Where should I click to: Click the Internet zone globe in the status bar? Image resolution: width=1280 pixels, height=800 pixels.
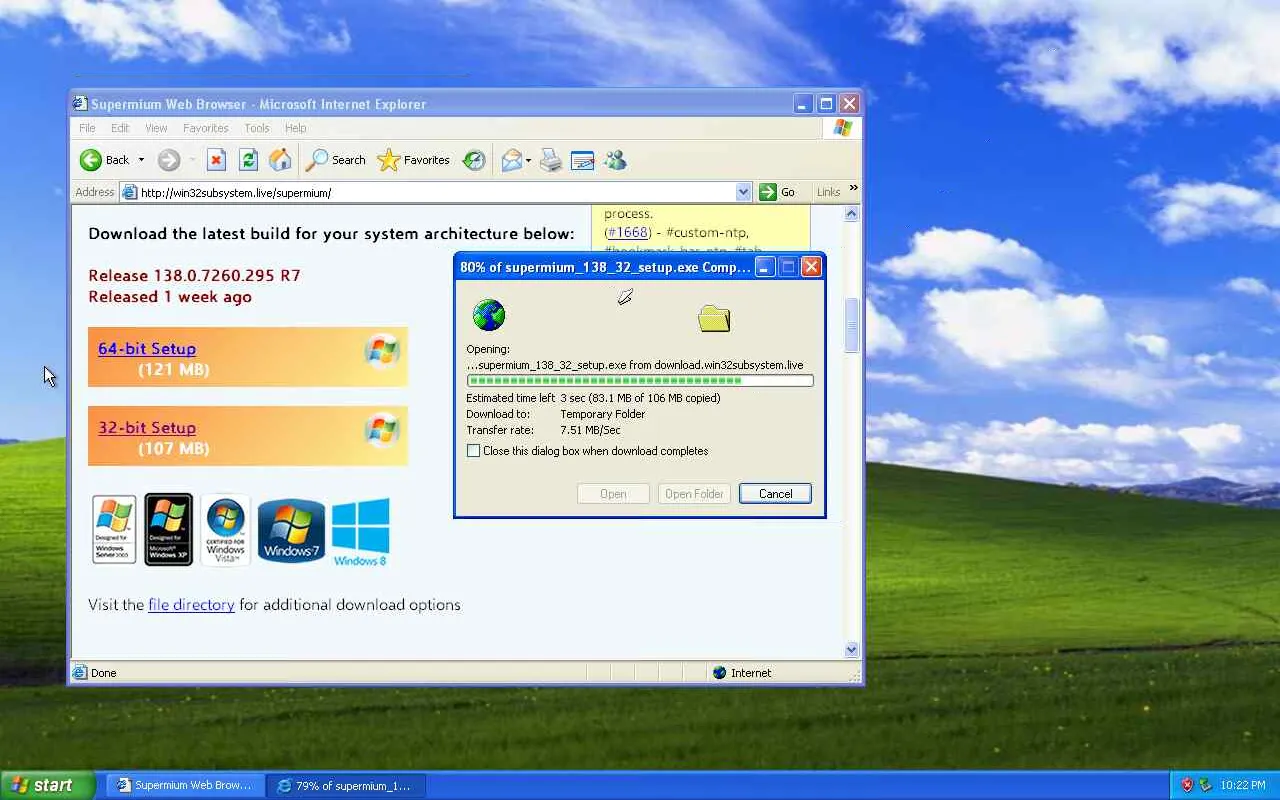tap(719, 673)
